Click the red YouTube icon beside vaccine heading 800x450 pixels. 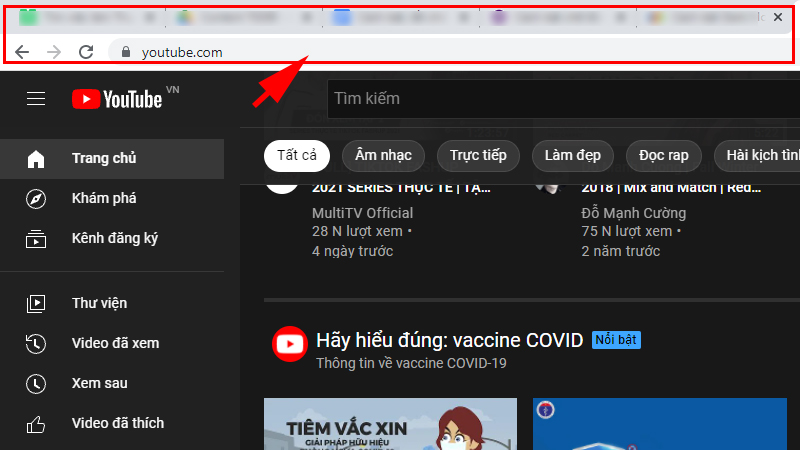[290, 344]
